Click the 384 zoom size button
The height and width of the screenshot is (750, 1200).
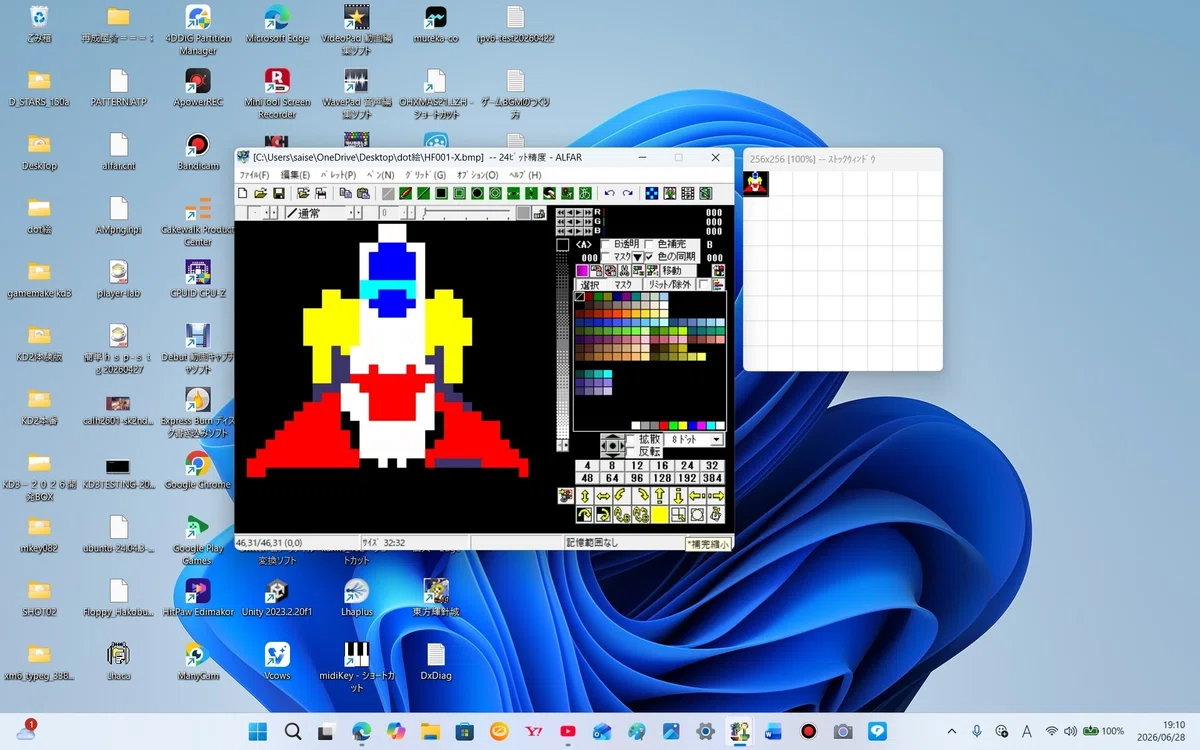pos(711,478)
